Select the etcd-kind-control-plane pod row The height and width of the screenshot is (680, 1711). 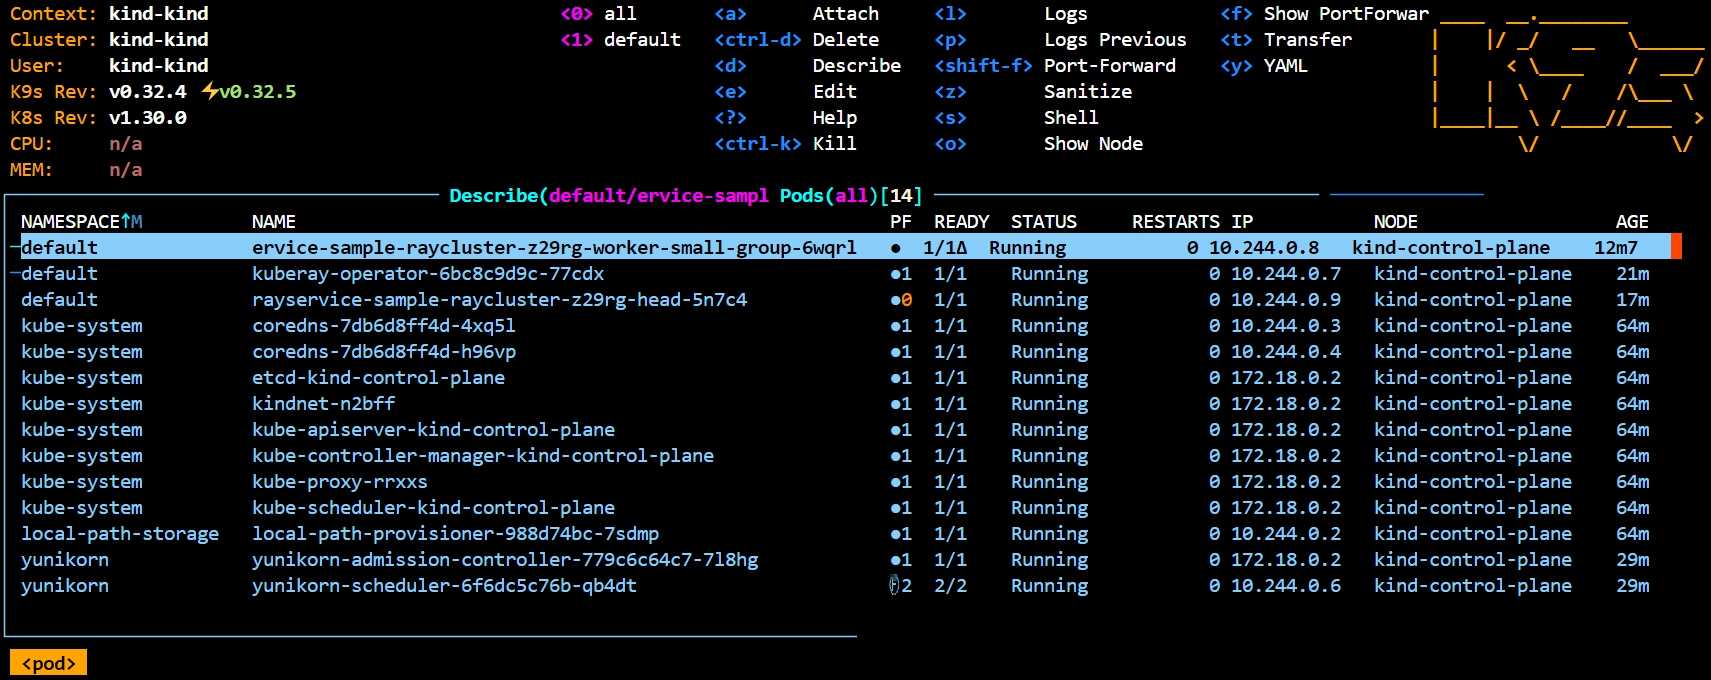point(378,378)
